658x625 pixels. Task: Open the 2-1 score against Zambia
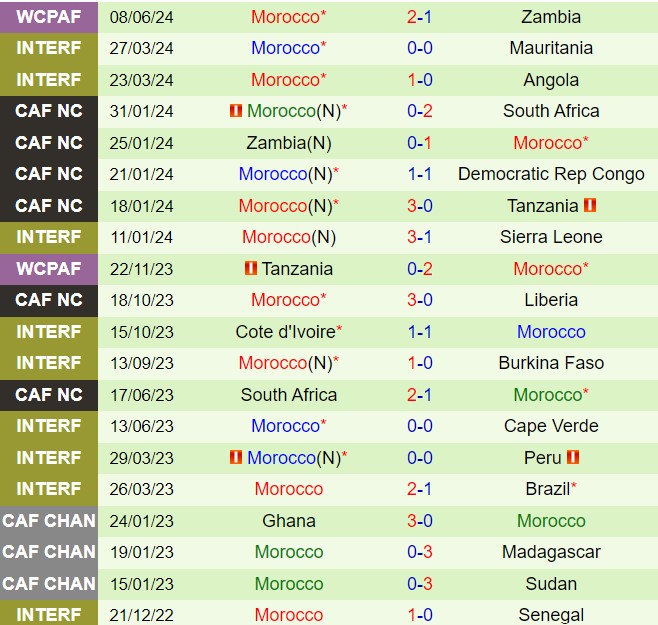point(419,17)
